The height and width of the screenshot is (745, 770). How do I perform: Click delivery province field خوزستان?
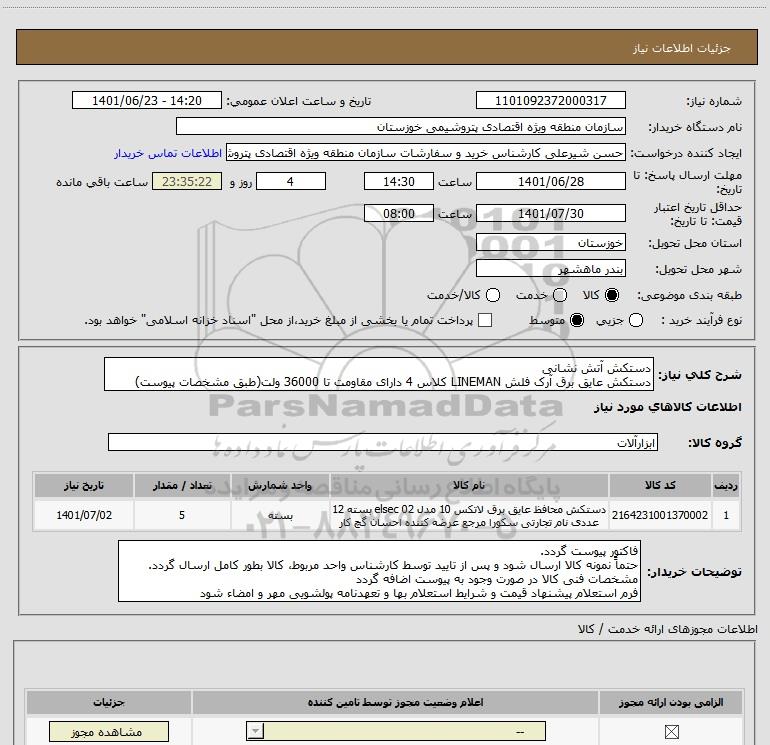(550, 243)
